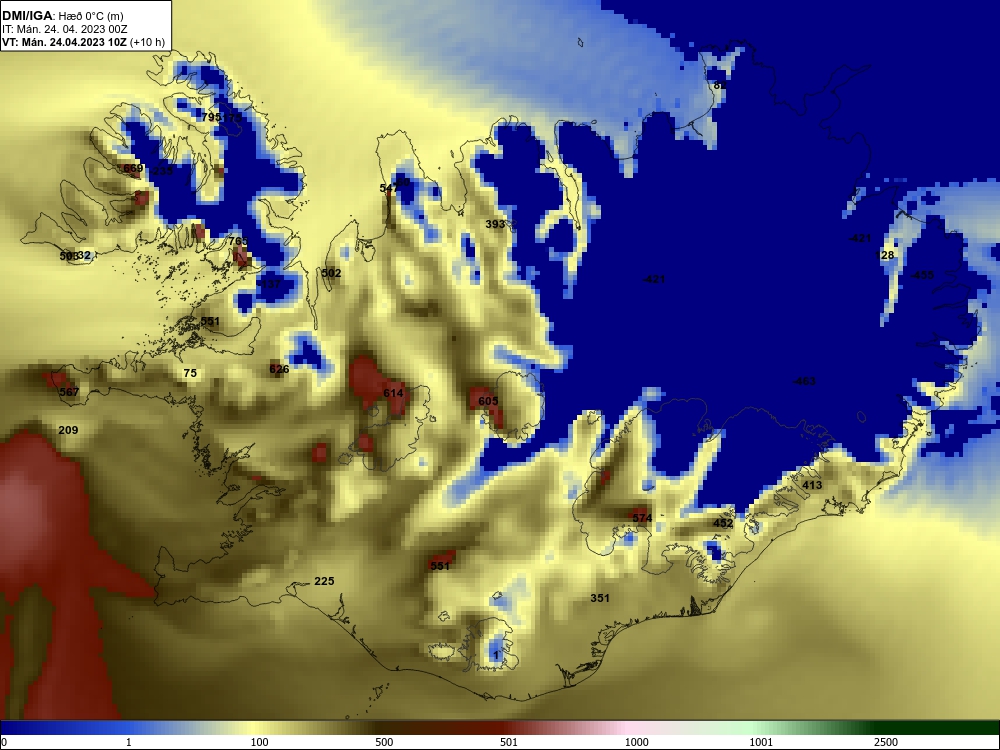The height and width of the screenshot is (750, 1000).
Task: Click the map value 547
Action: pos(388,188)
